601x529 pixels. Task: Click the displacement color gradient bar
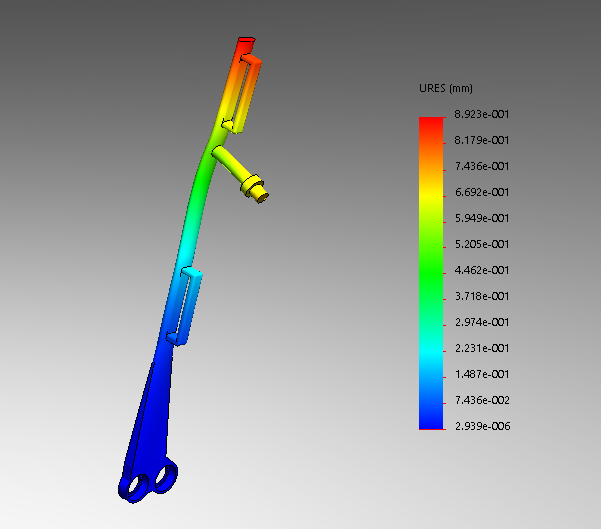[x=431, y=273]
